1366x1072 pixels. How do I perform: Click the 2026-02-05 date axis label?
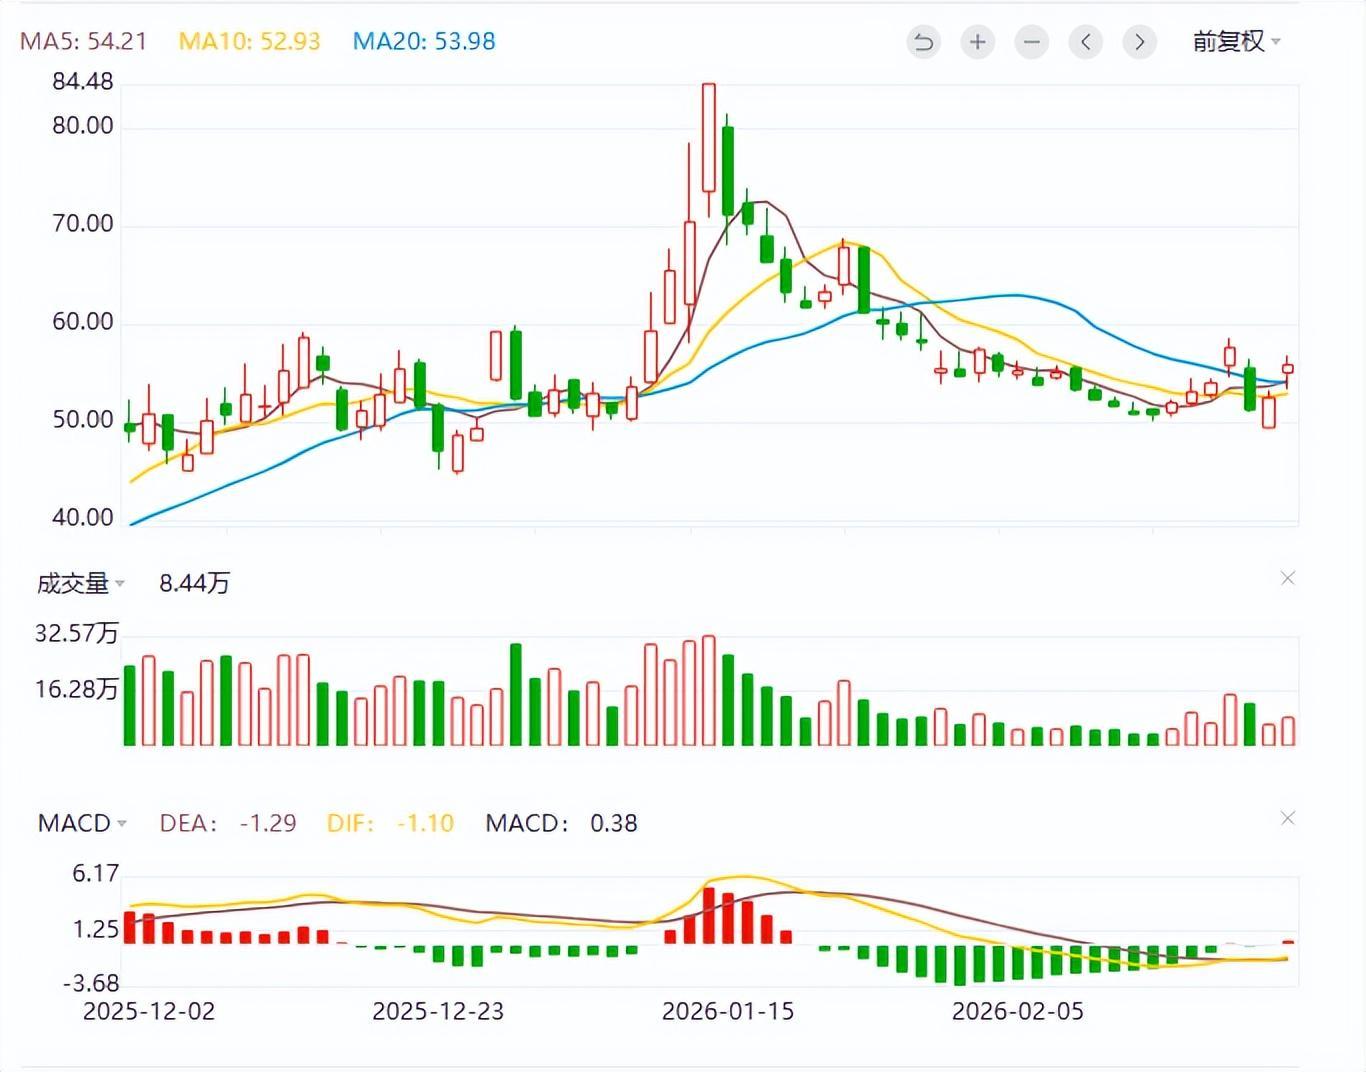point(1017,1012)
